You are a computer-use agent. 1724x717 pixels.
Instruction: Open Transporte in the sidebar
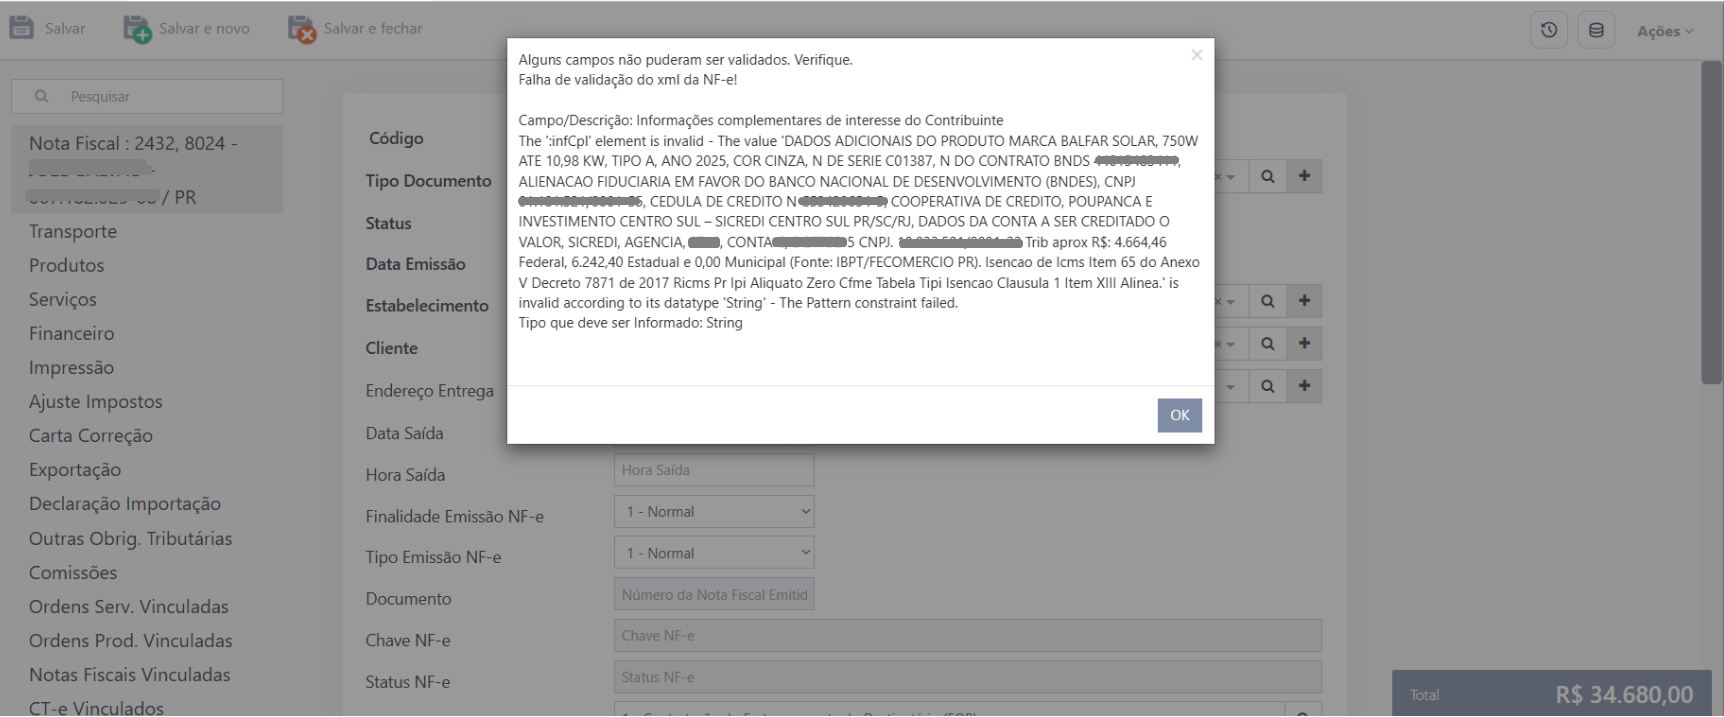coord(73,231)
